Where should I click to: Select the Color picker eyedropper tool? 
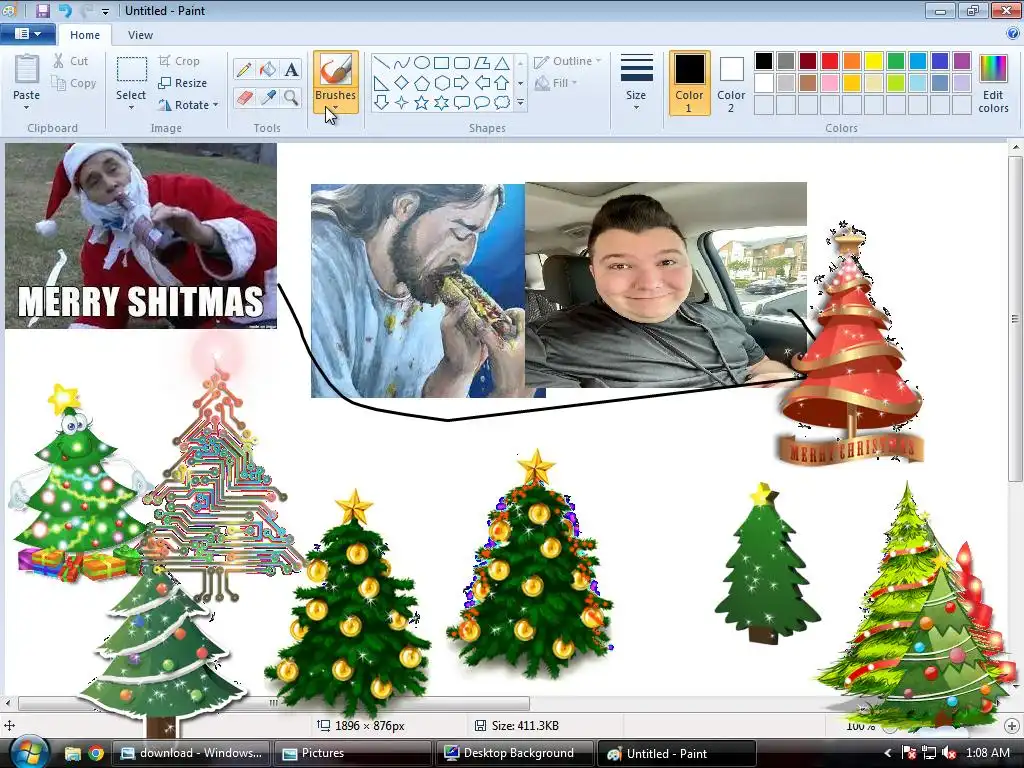[268, 98]
